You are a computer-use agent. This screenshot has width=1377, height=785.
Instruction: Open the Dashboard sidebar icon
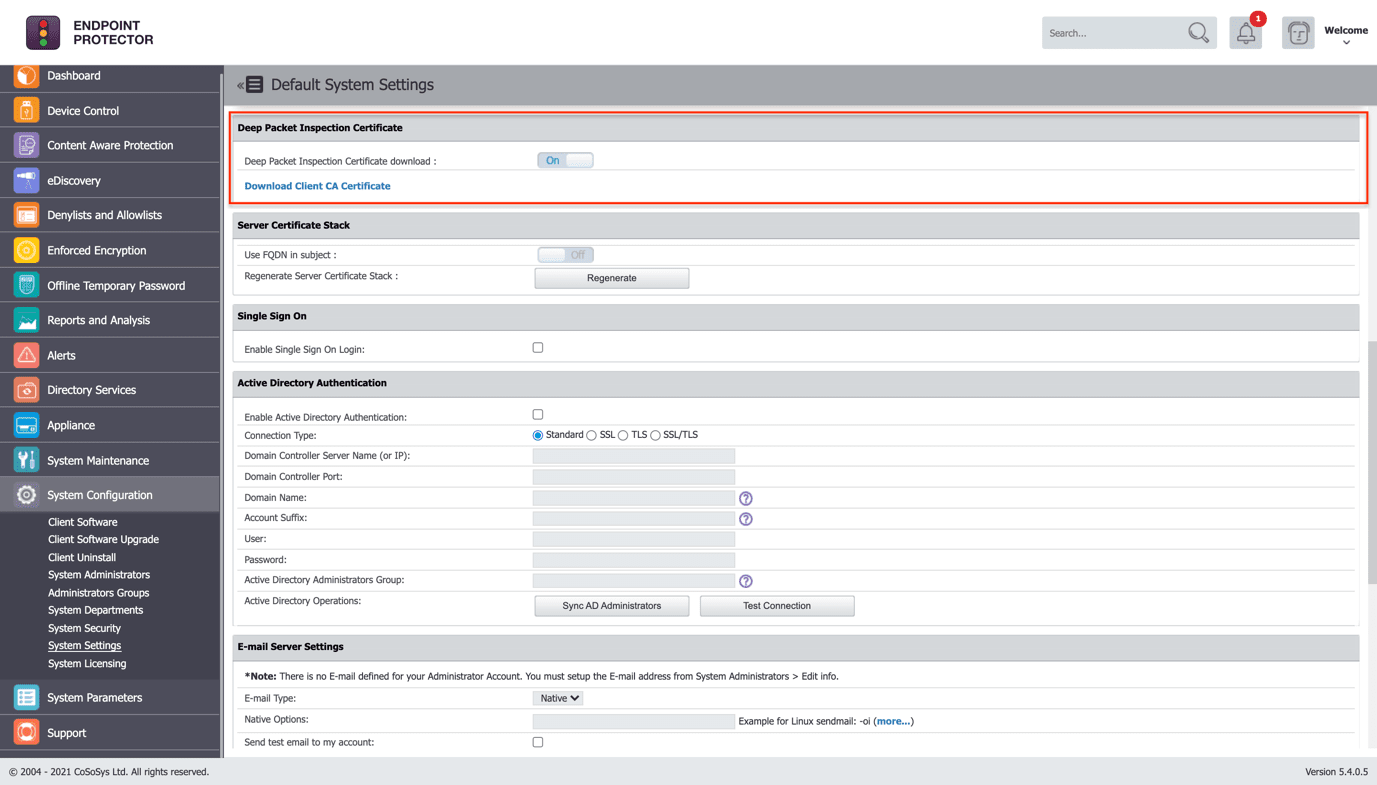[26, 76]
